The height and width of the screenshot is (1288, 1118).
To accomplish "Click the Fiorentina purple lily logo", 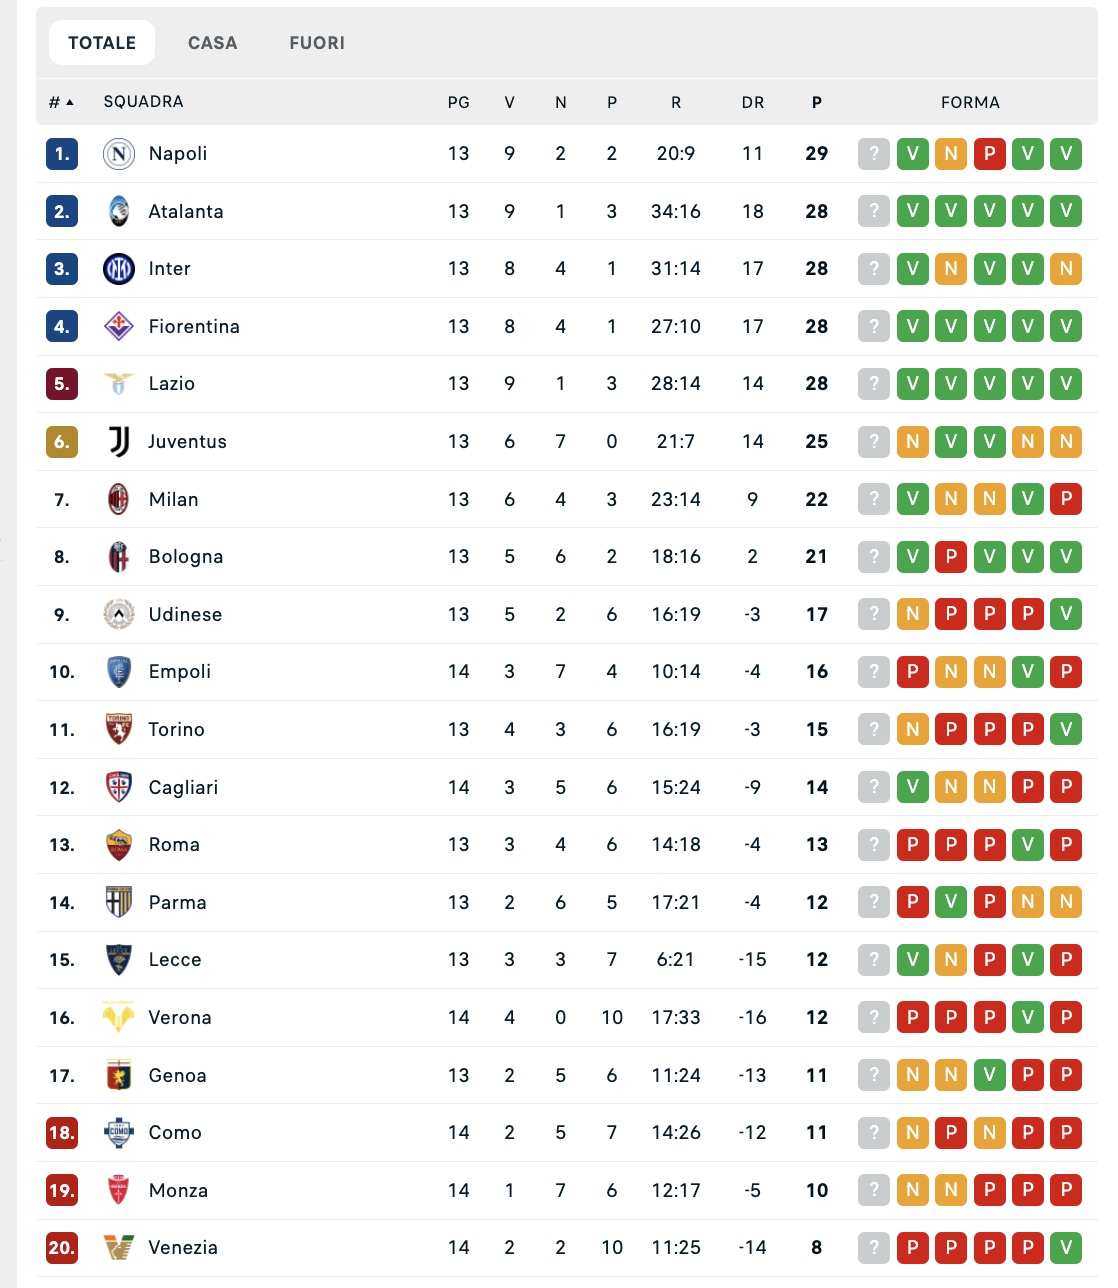I will point(119,326).
